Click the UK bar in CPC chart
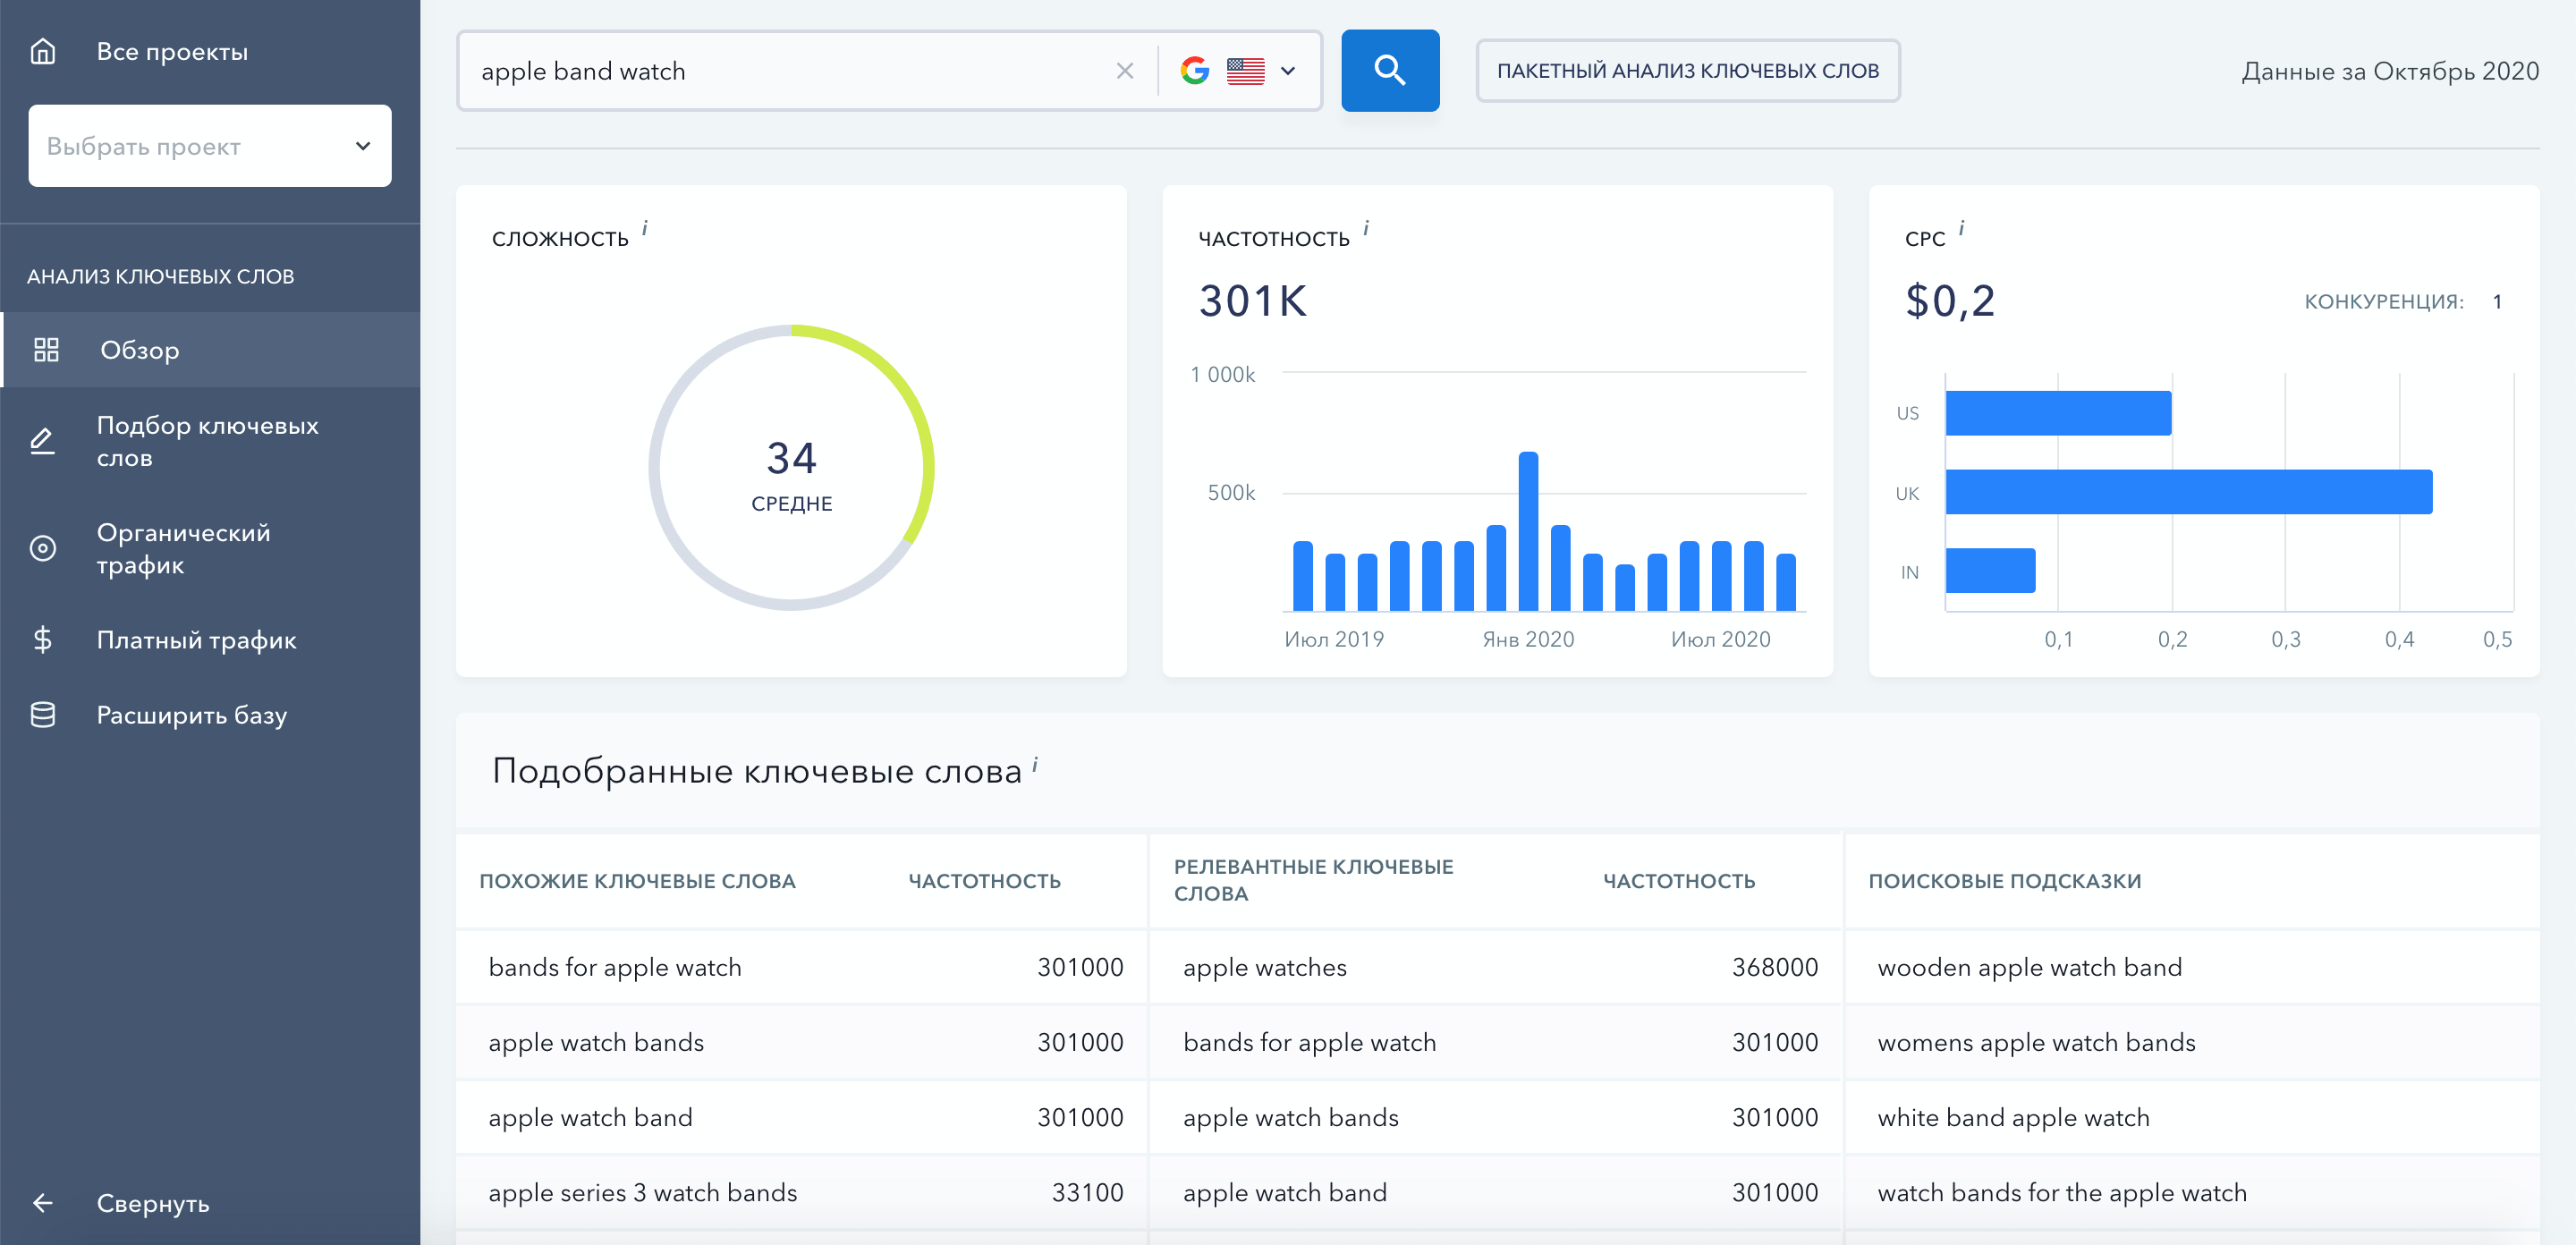Image resolution: width=2576 pixels, height=1245 pixels. click(2189, 492)
